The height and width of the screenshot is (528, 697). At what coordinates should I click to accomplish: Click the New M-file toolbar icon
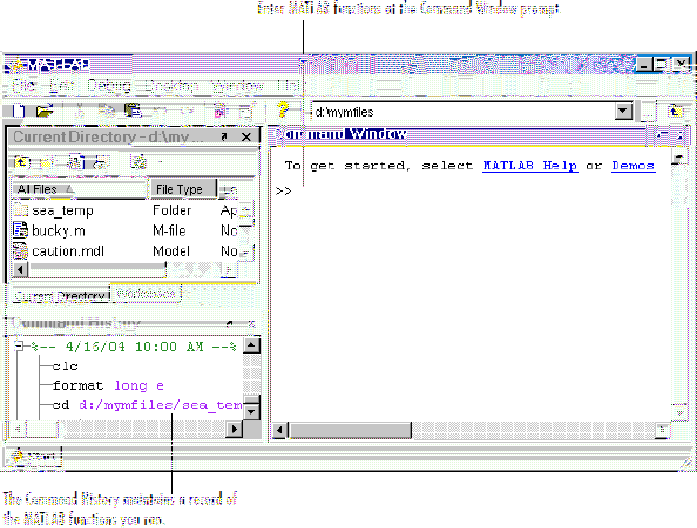[x=19, y=112]
